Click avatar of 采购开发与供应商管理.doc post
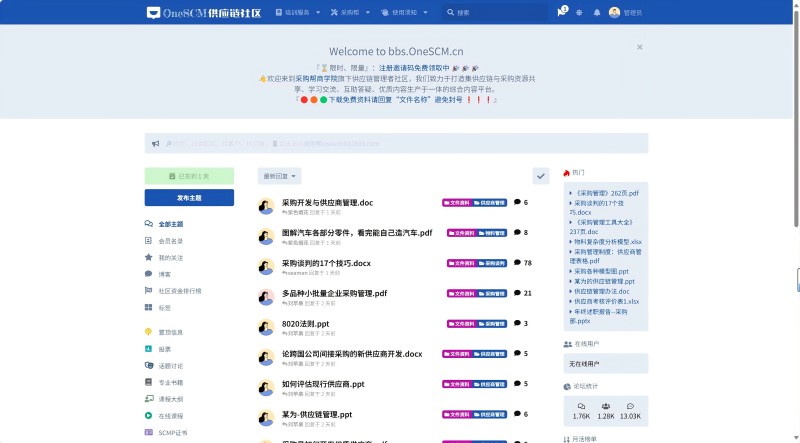The height and width of the screenshot is (443, 800). 266,206
